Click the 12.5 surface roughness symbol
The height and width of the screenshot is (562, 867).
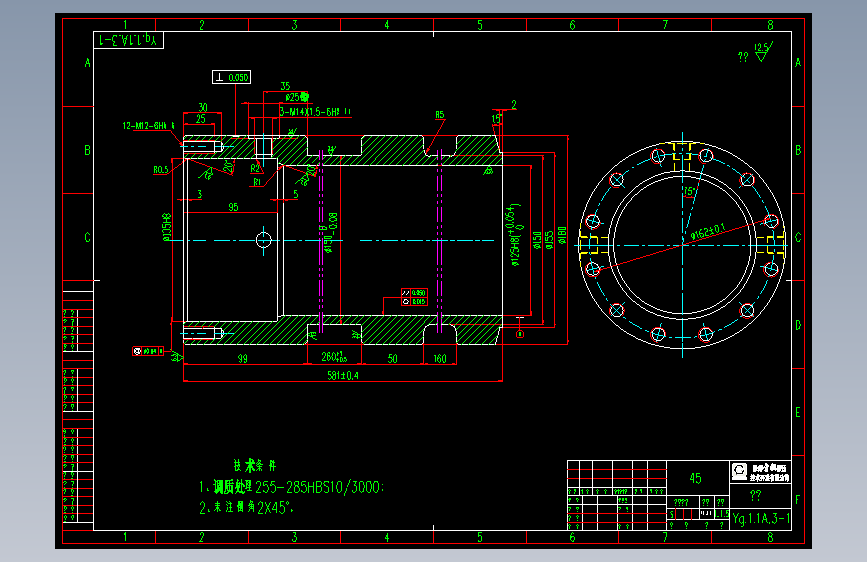(764, 51)
